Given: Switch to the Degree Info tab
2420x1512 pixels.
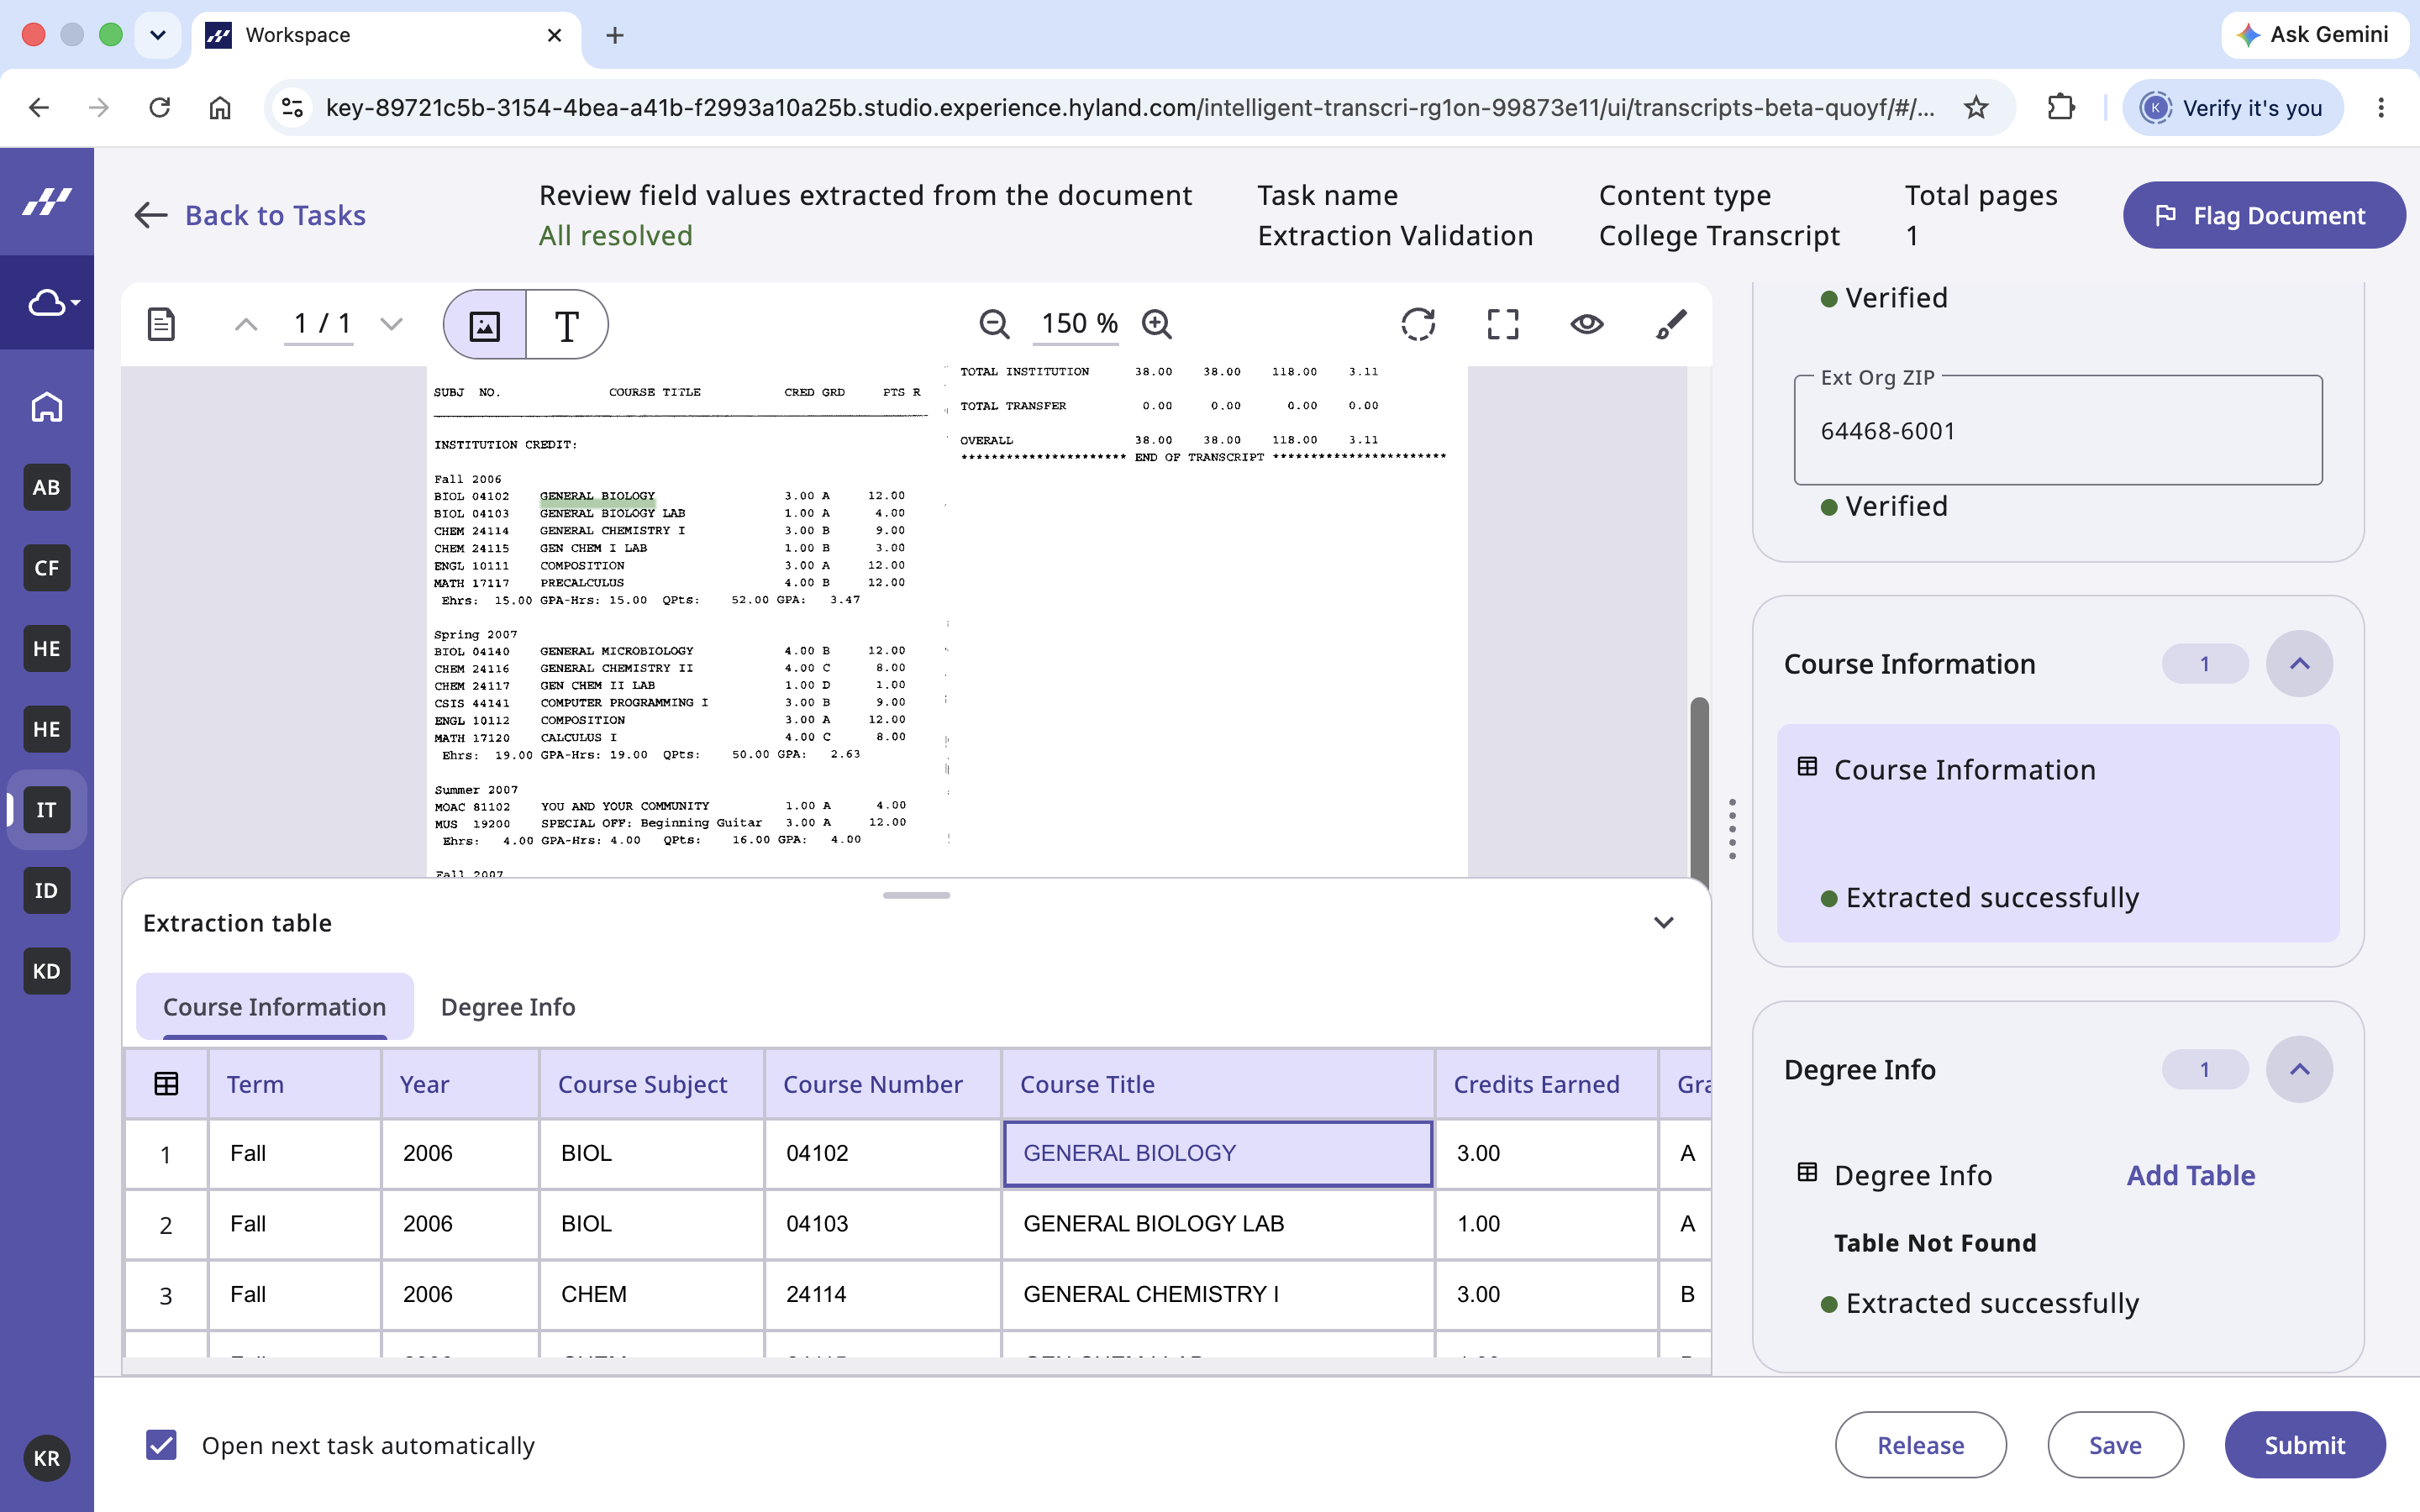Looking at the screenshot, I should coord(508,1007).
